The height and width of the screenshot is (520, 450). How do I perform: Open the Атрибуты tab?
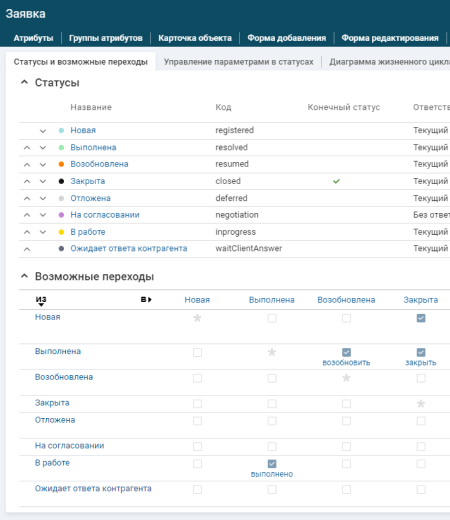coord(33,38)
